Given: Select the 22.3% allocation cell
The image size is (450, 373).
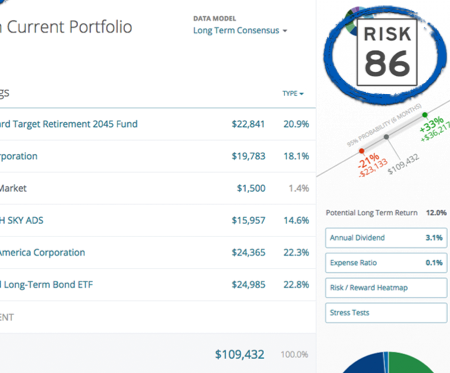Looking at the screenshot, I should pyautogui.click(x=296, y=252).
